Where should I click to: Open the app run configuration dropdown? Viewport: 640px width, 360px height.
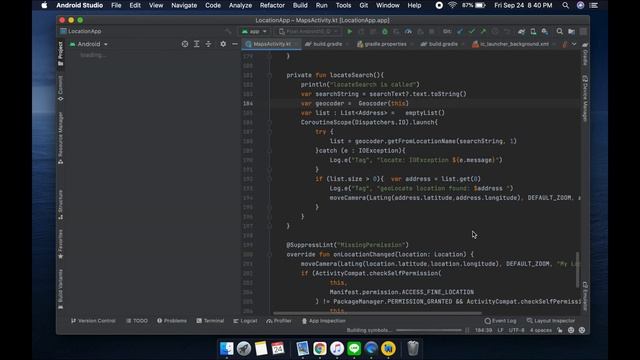coord(254,31)
